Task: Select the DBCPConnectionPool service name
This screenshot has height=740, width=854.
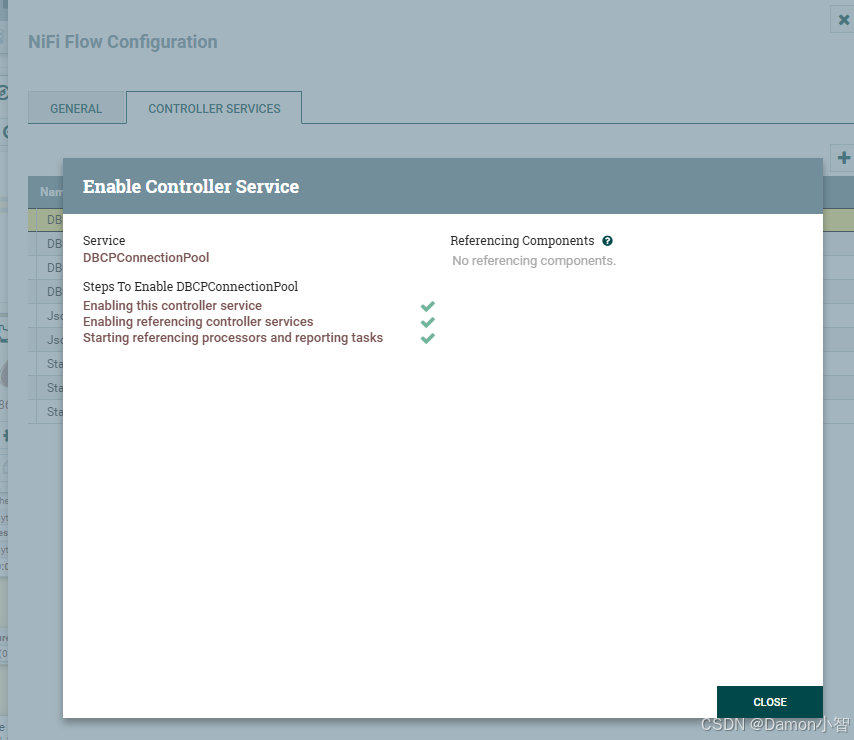Action: (146, 258)
